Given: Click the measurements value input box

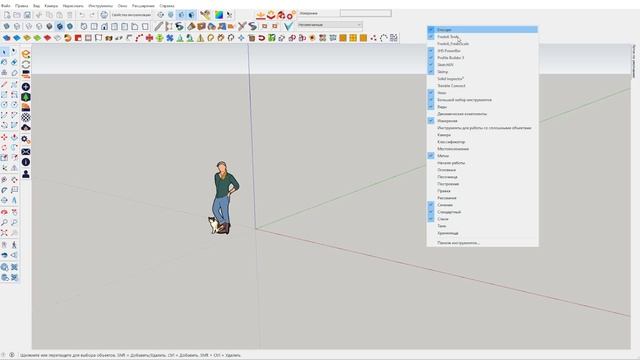Looking at the screenshot, I should (x=366, y=13).
